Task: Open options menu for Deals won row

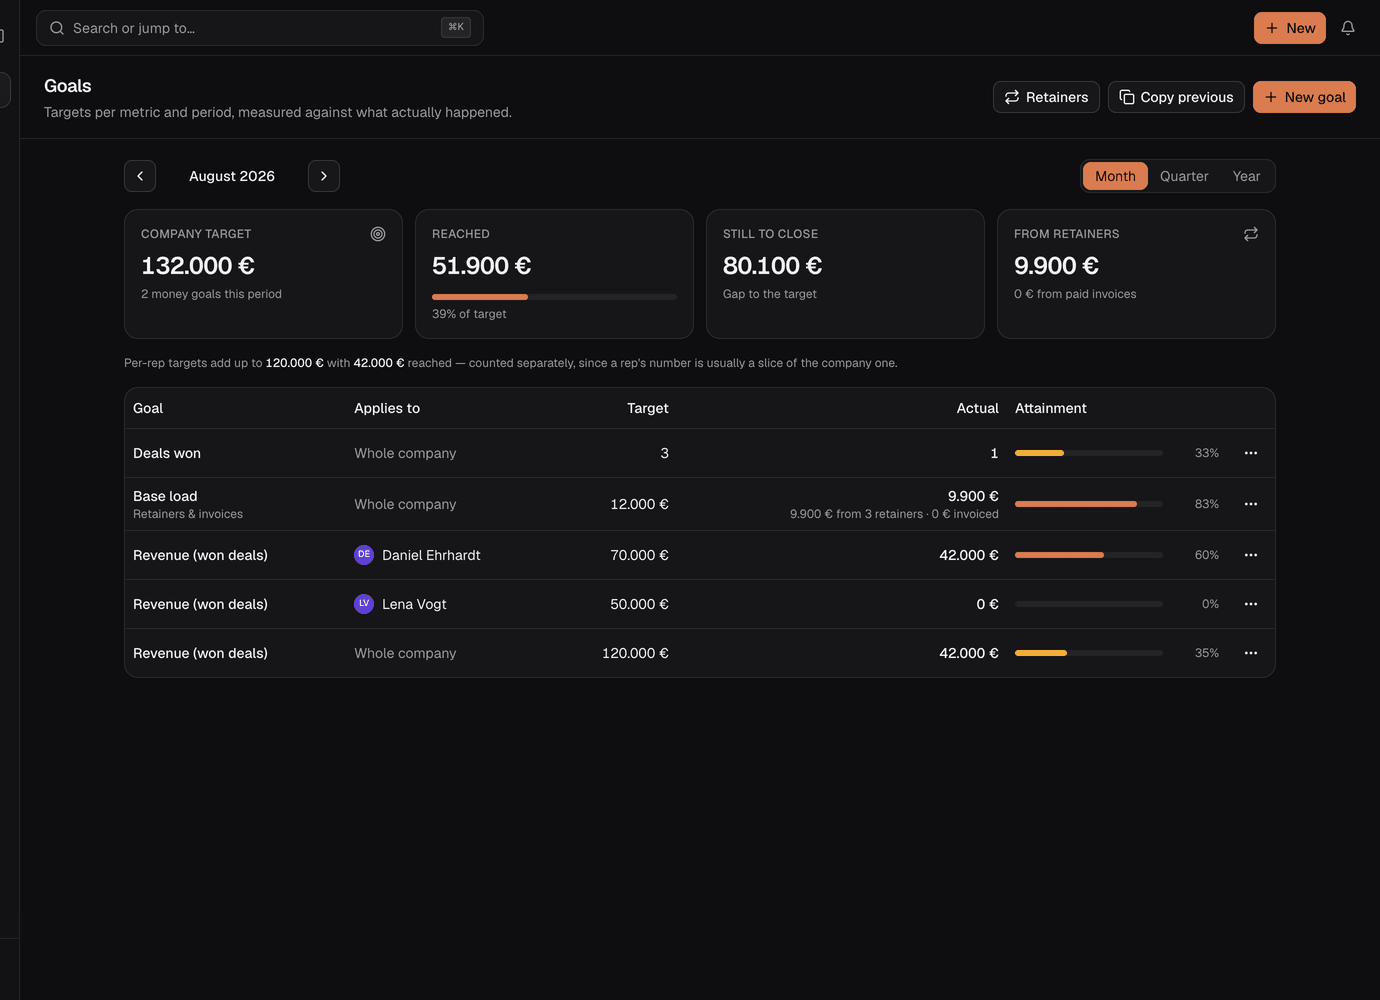Action: tap(1251, 453)
